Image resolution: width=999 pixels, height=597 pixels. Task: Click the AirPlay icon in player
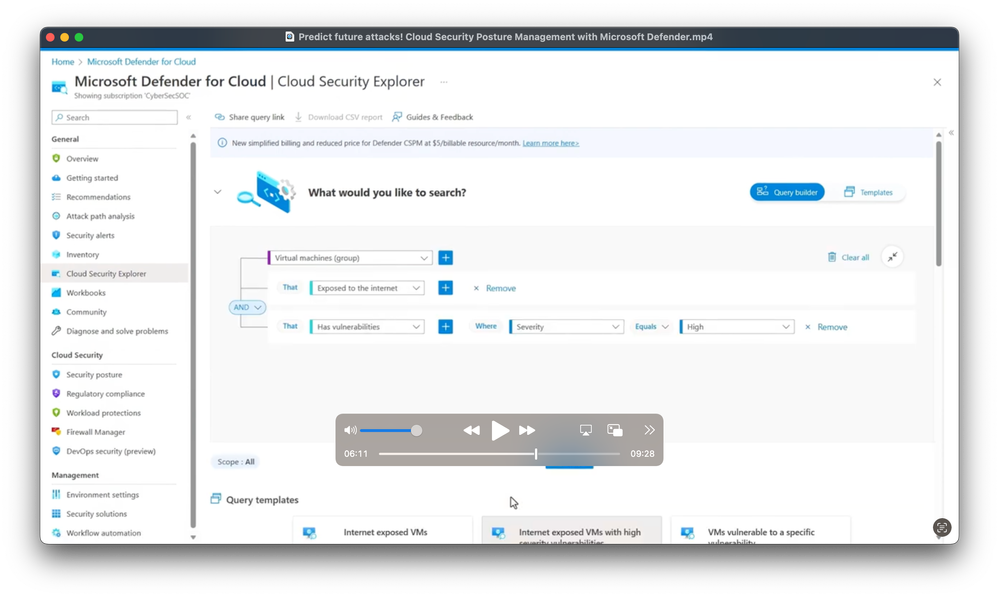[x=586, y=430]
